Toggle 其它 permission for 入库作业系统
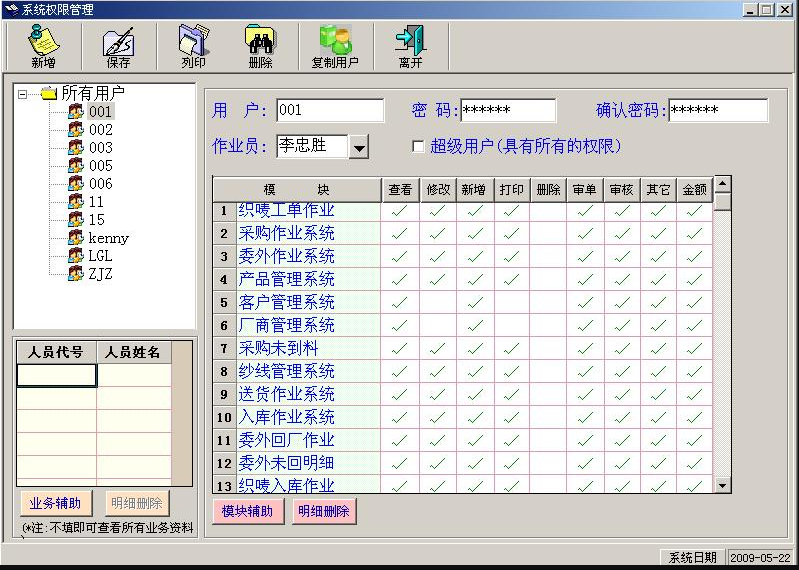 [x=658, y=417]
